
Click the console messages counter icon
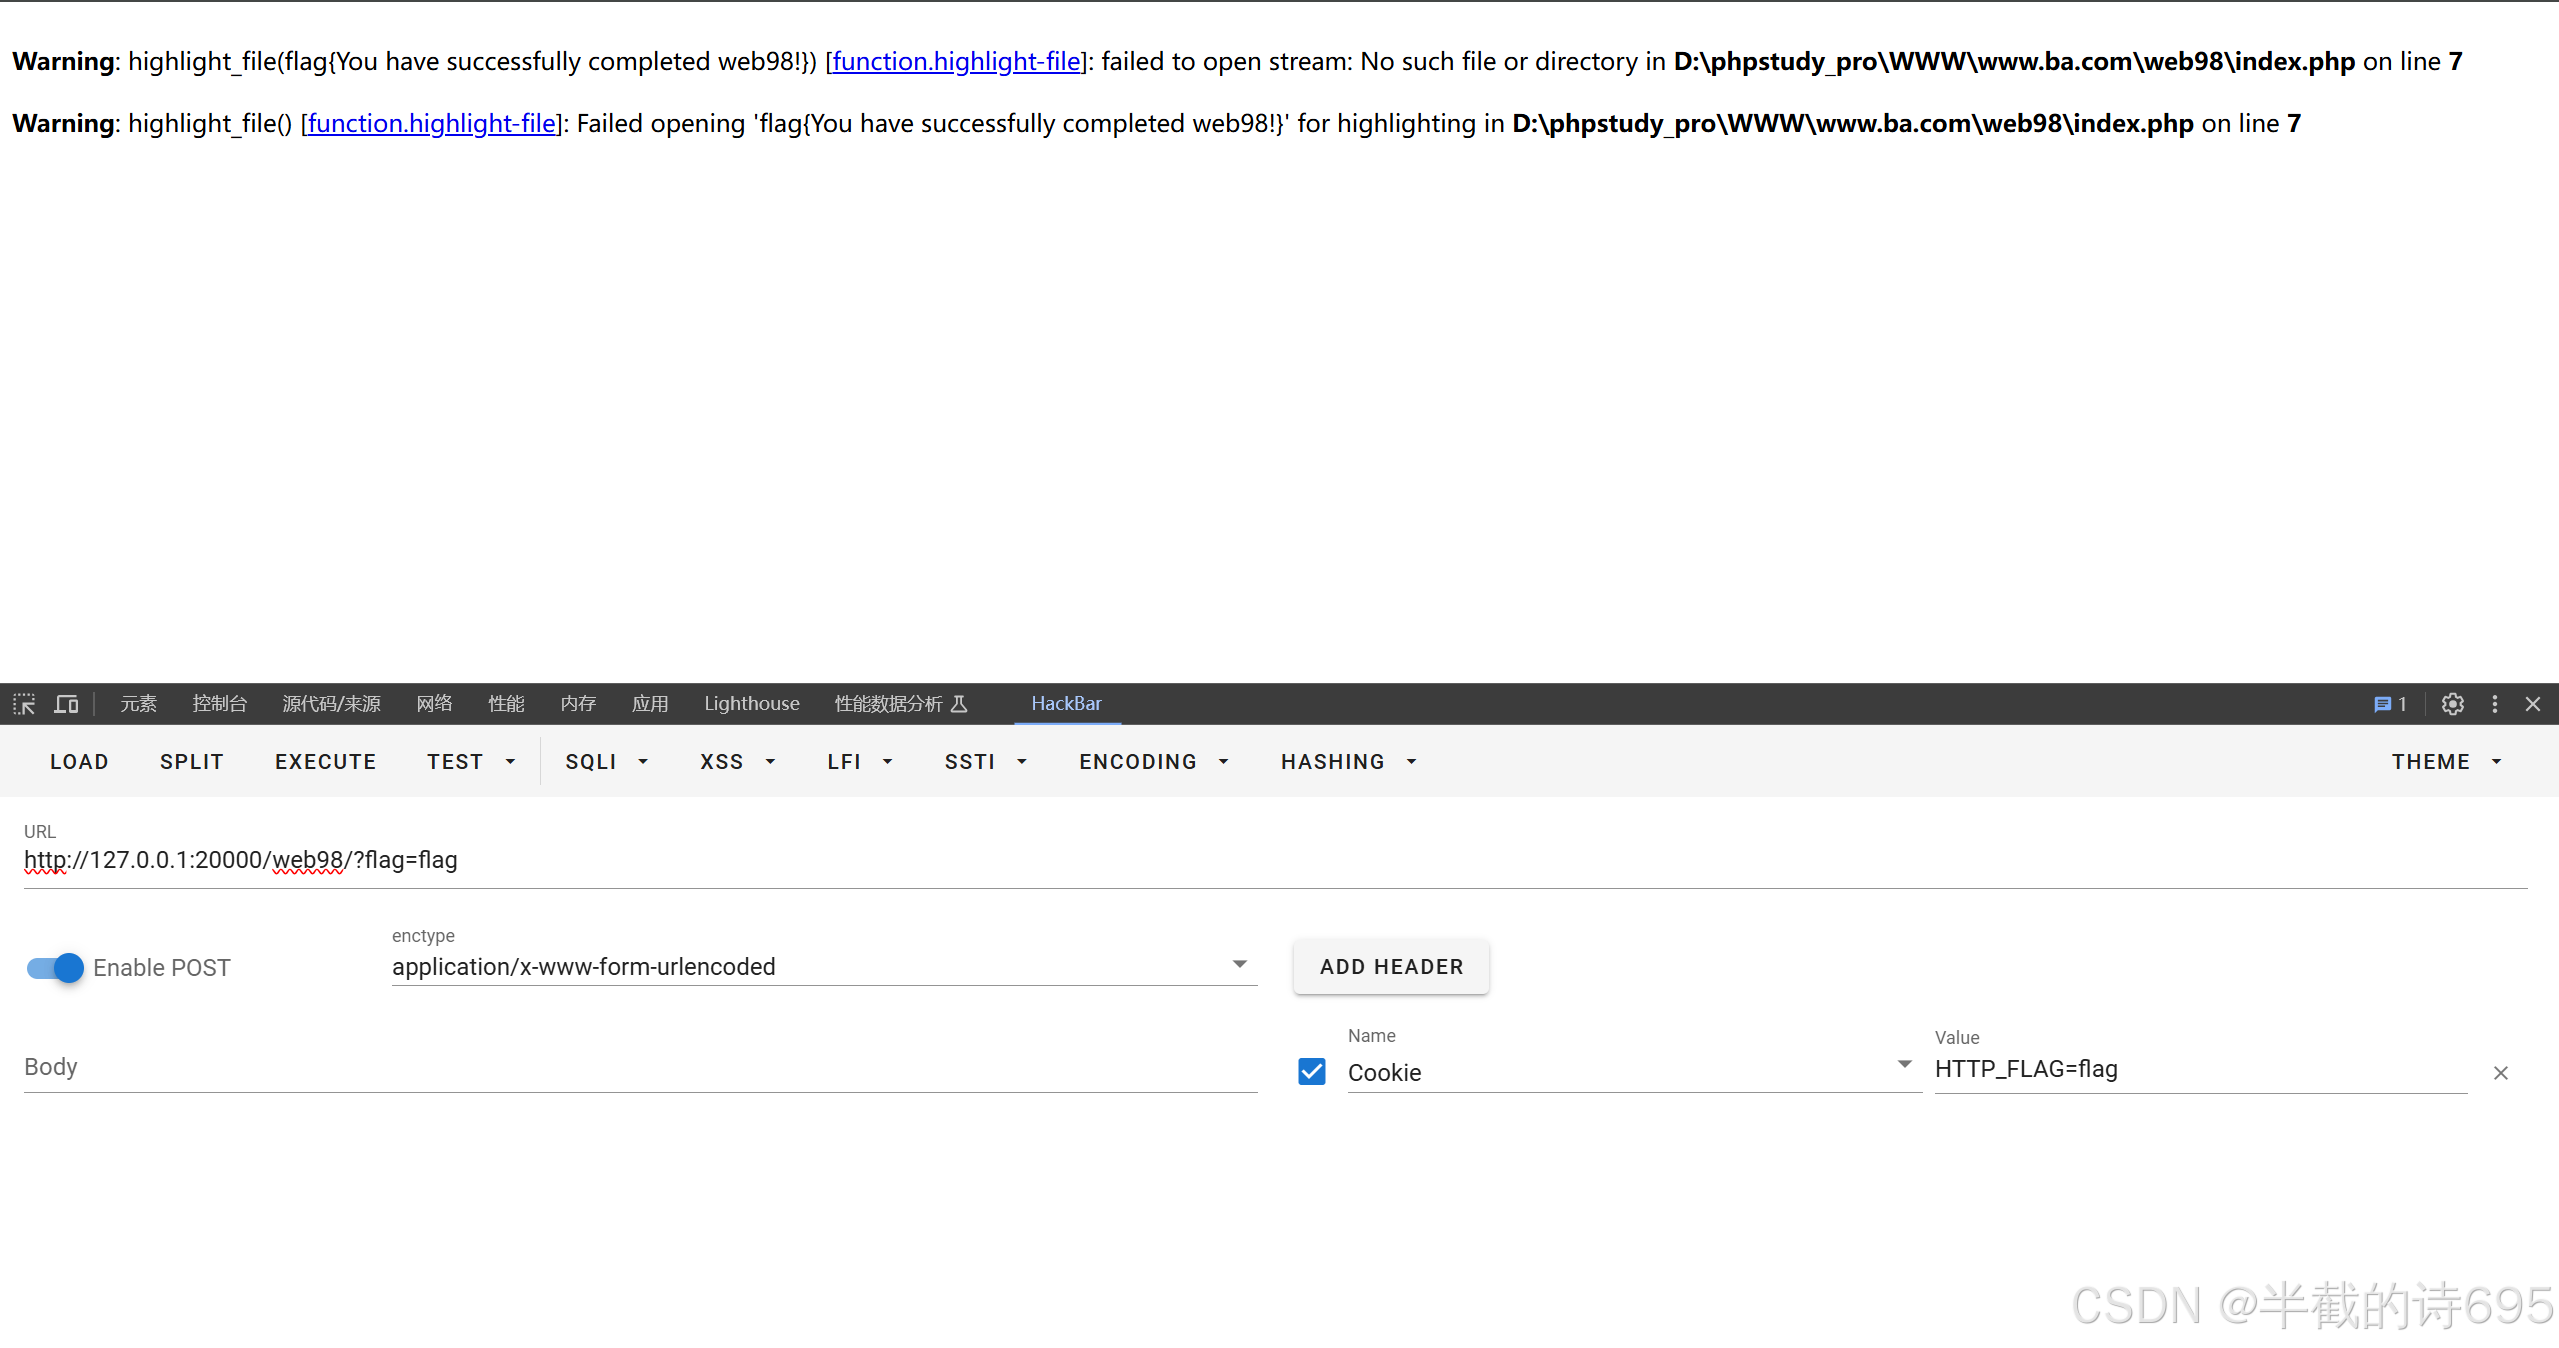point(2389,704)
